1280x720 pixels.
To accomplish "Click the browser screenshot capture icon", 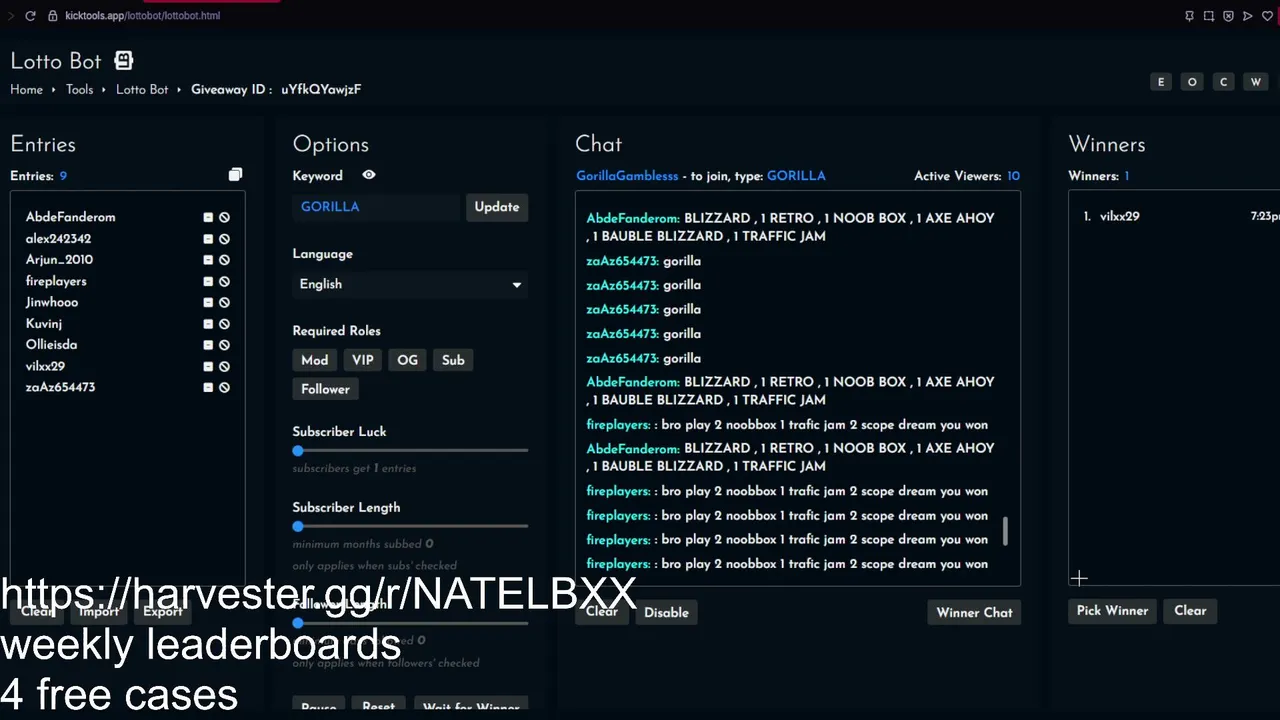I will (x=1209, y=16).
